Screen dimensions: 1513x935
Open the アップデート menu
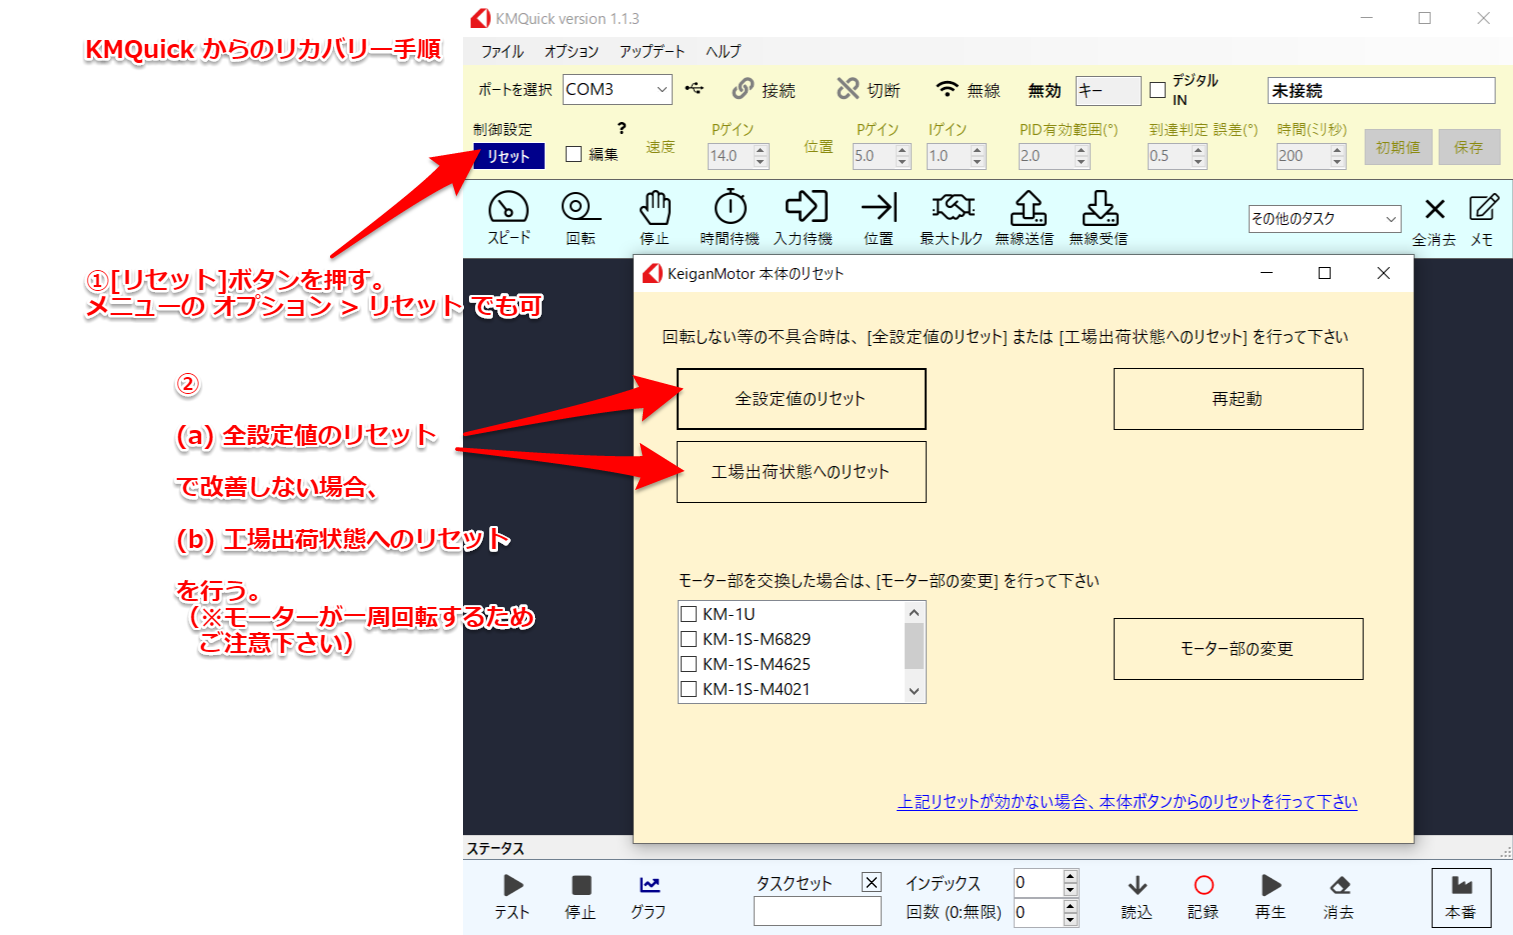coord(652,51)
